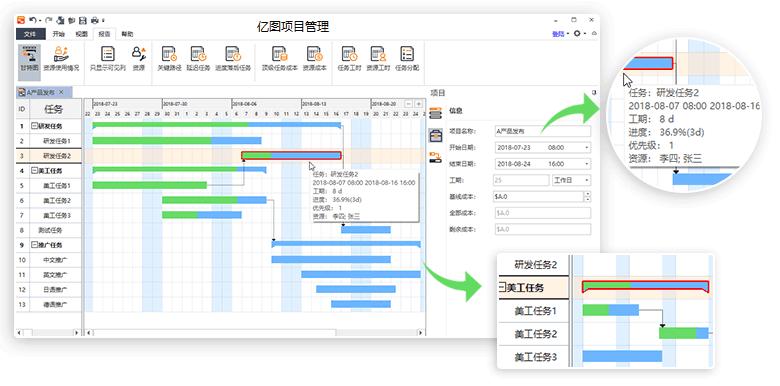This screenshot has height=386, width=780.
Task: Open the 资源使用情况 resource usage view
Action: [61, 58]
